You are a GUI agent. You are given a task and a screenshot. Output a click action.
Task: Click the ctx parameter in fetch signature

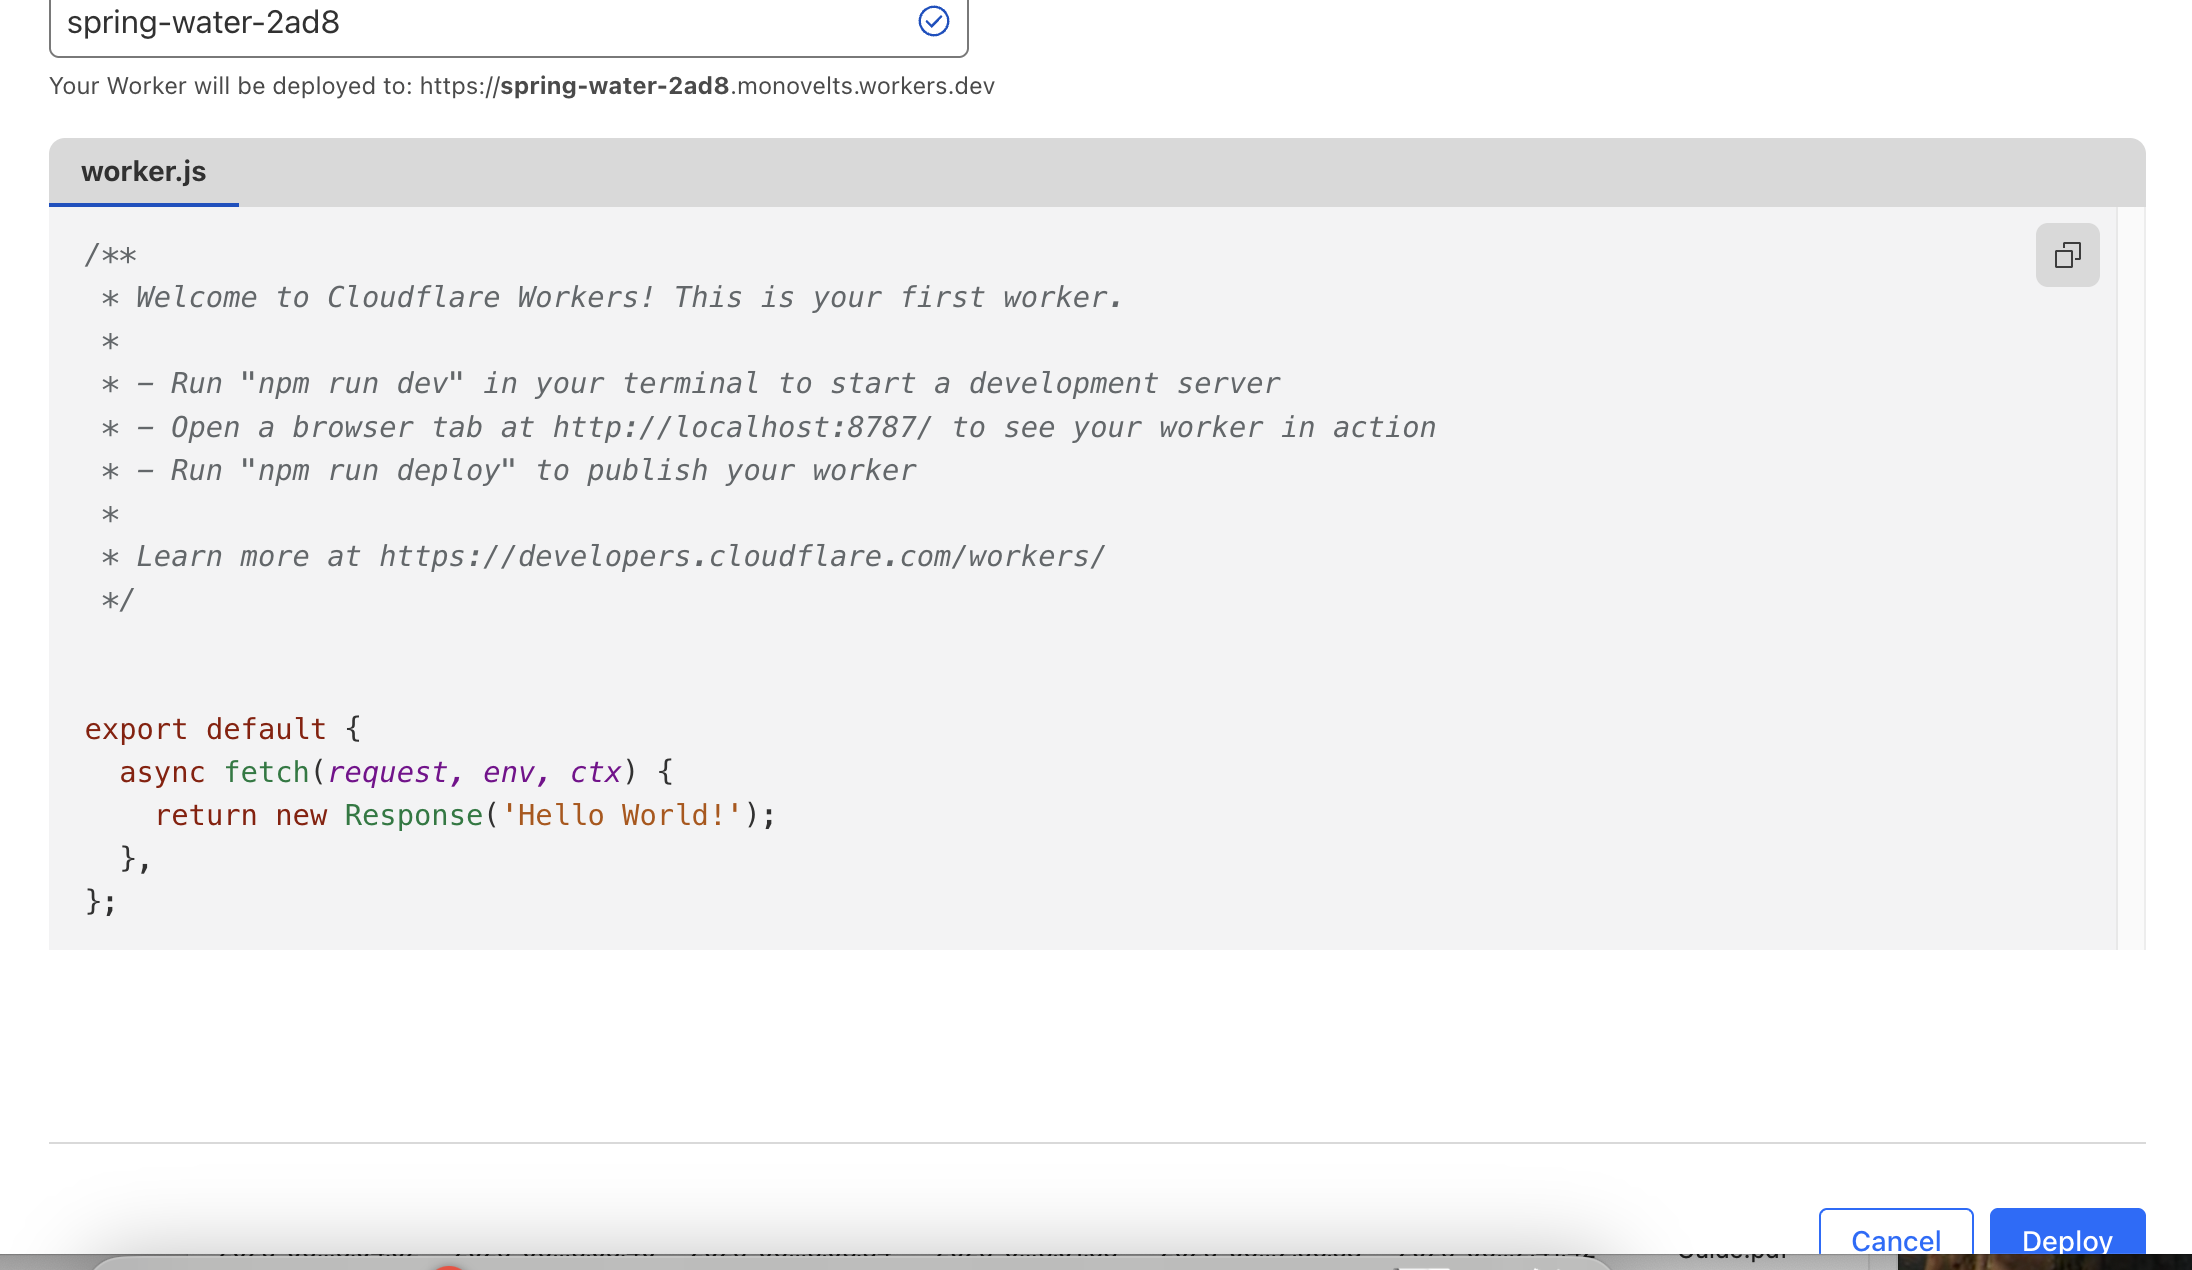595,772
